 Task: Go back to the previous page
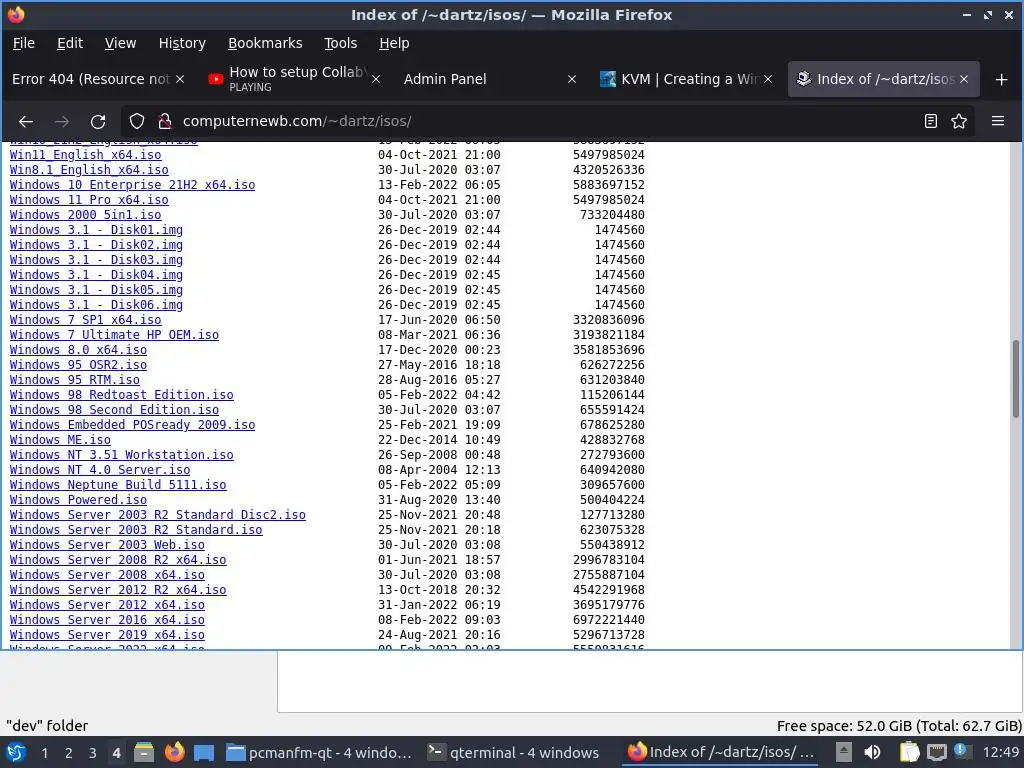click(x=26, y=121)
